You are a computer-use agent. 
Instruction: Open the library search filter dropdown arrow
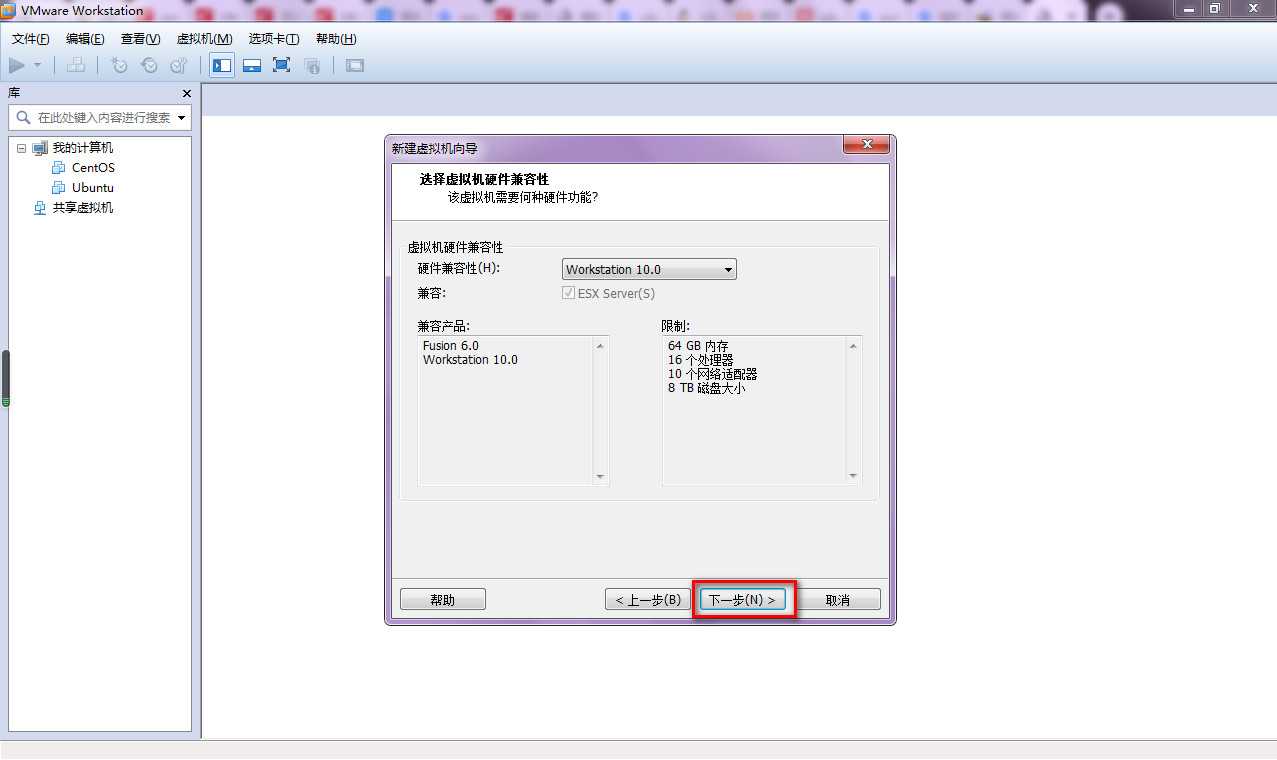[x=182, y=118]
